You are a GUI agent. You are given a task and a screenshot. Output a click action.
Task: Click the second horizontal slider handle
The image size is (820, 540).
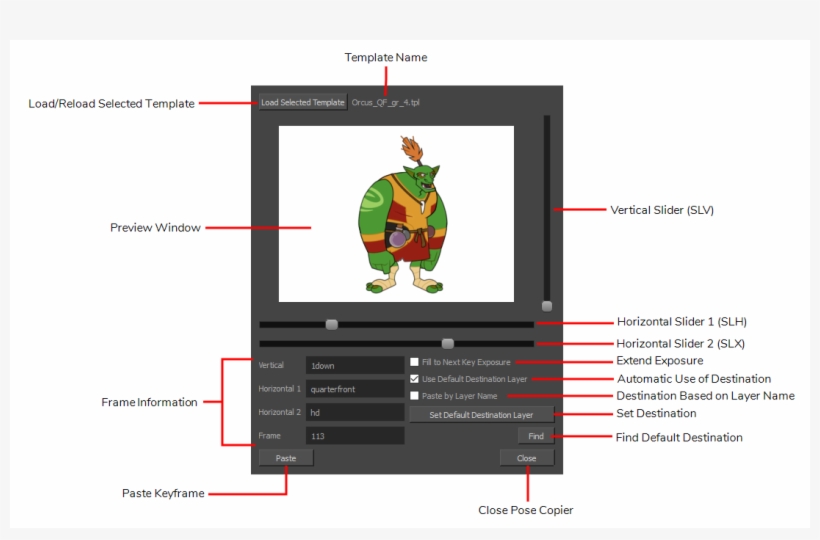(448, 343)
